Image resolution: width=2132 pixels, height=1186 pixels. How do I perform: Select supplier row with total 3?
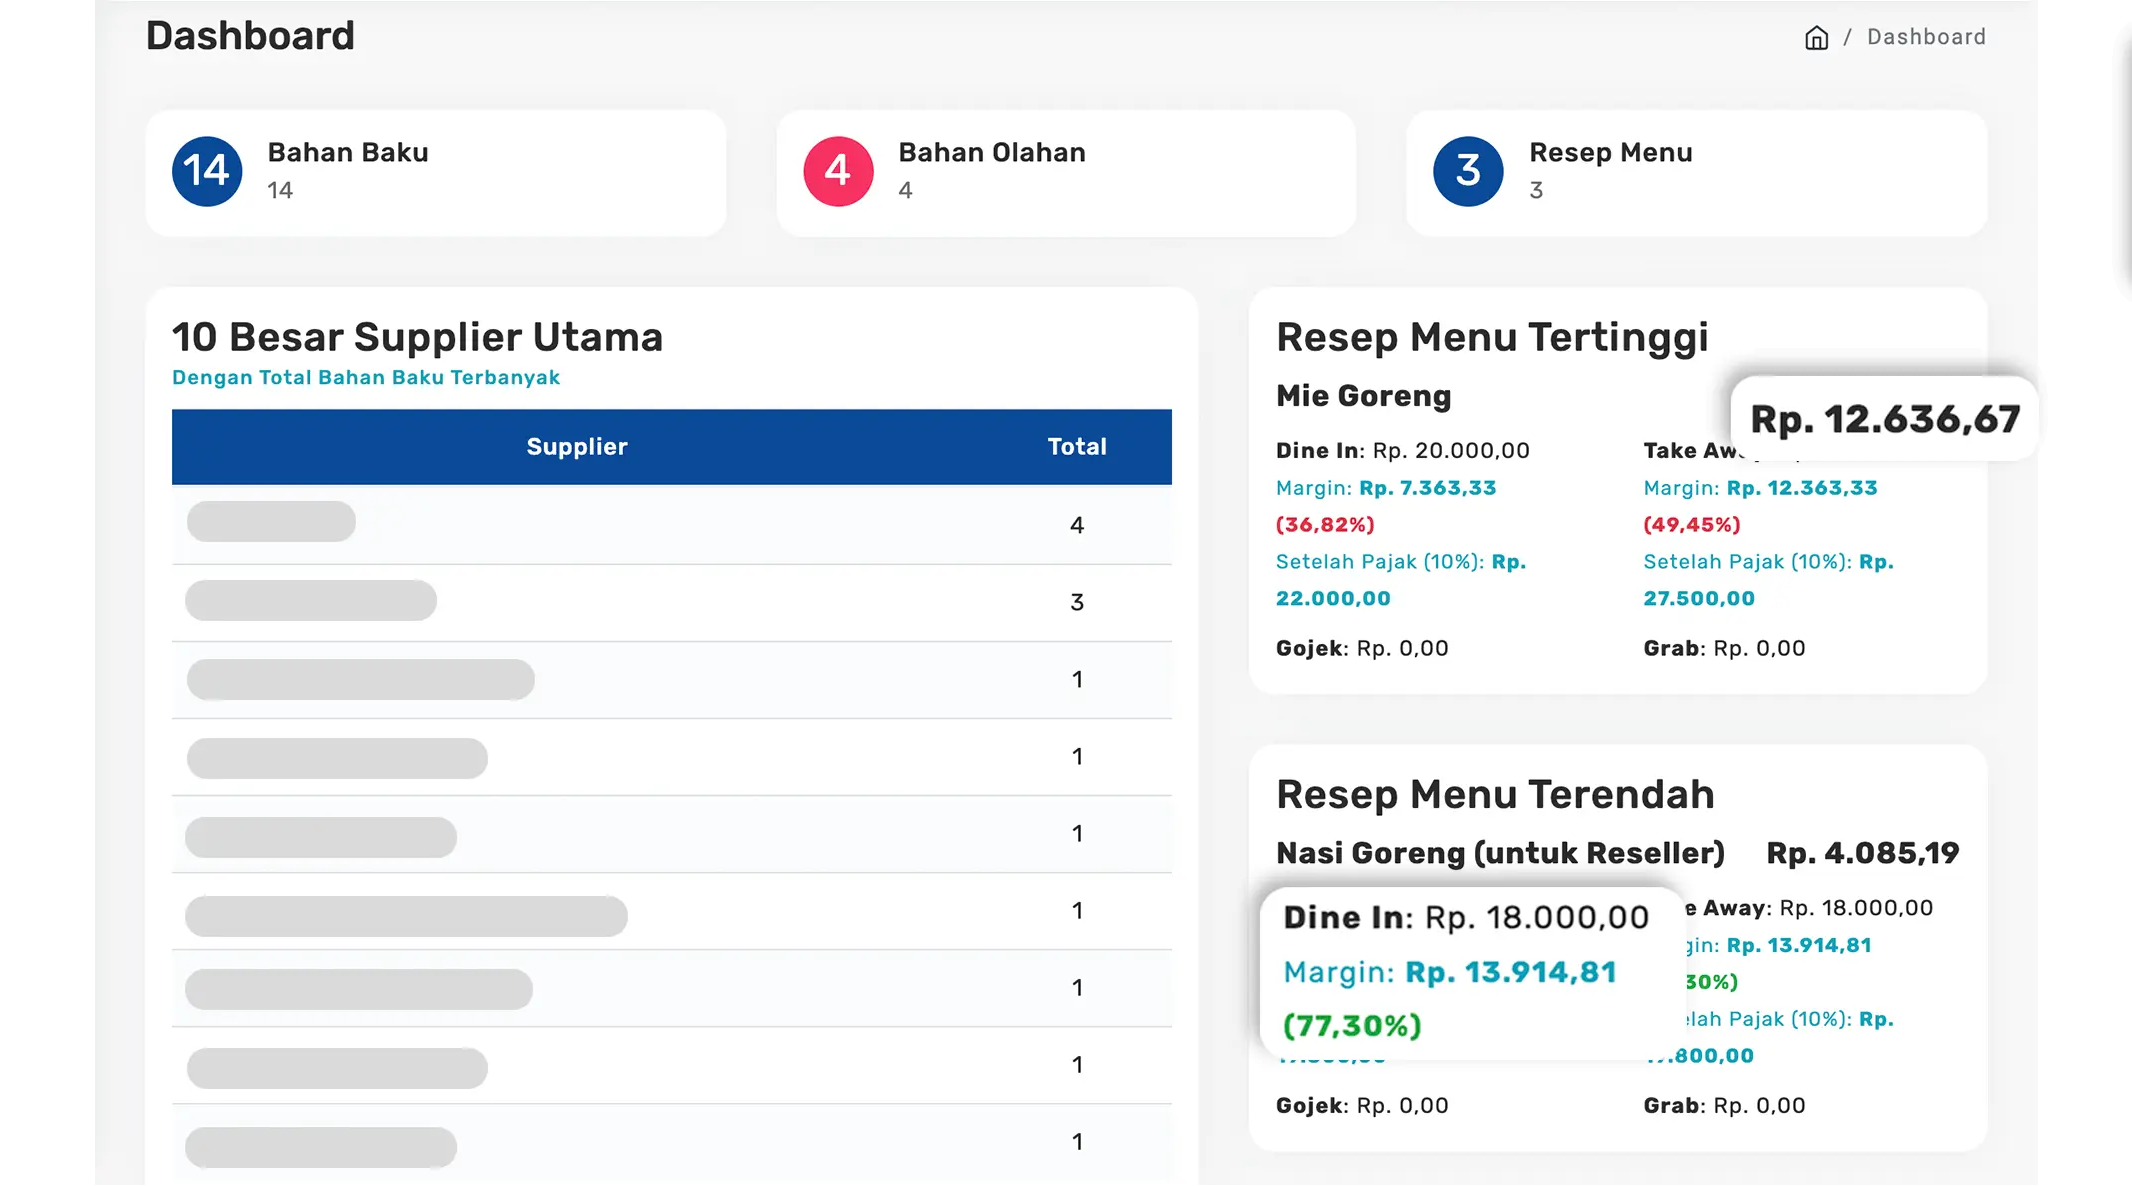point(671,602)
